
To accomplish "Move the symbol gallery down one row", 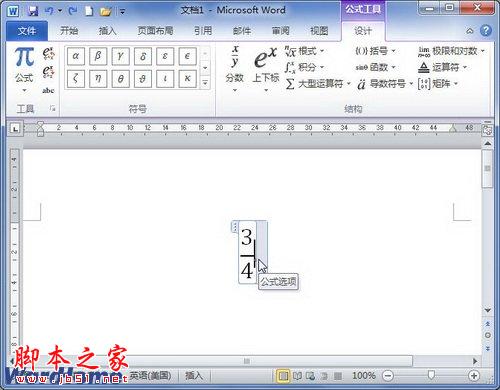I will (205, 68).
